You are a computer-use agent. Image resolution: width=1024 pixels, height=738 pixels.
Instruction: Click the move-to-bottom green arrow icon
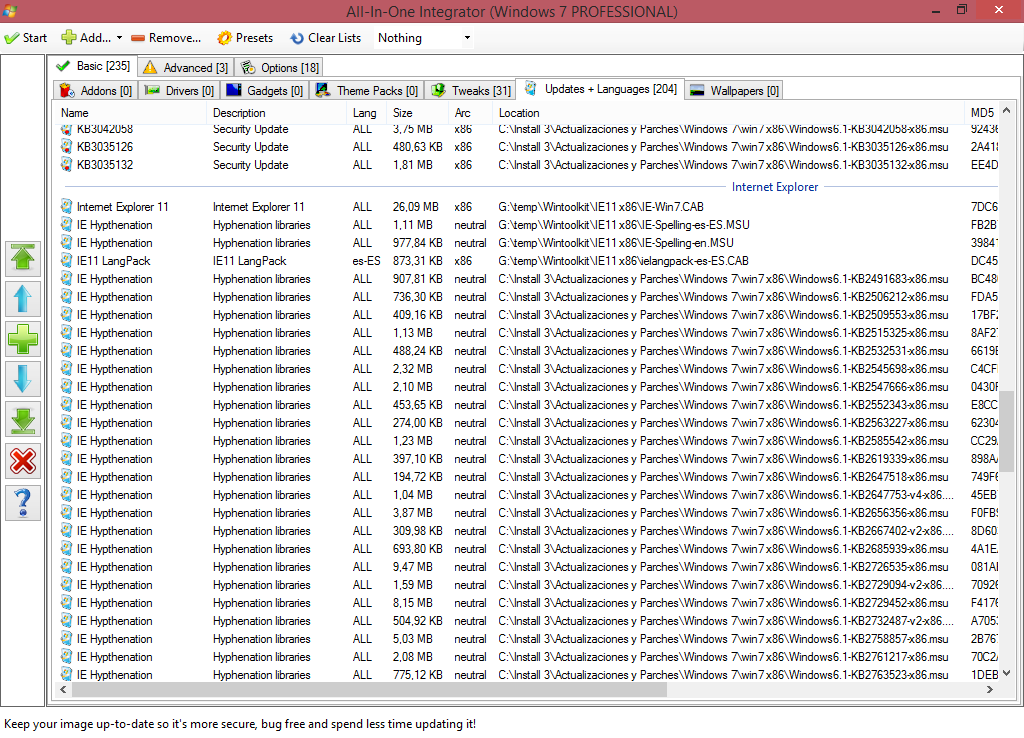point(23,420)
